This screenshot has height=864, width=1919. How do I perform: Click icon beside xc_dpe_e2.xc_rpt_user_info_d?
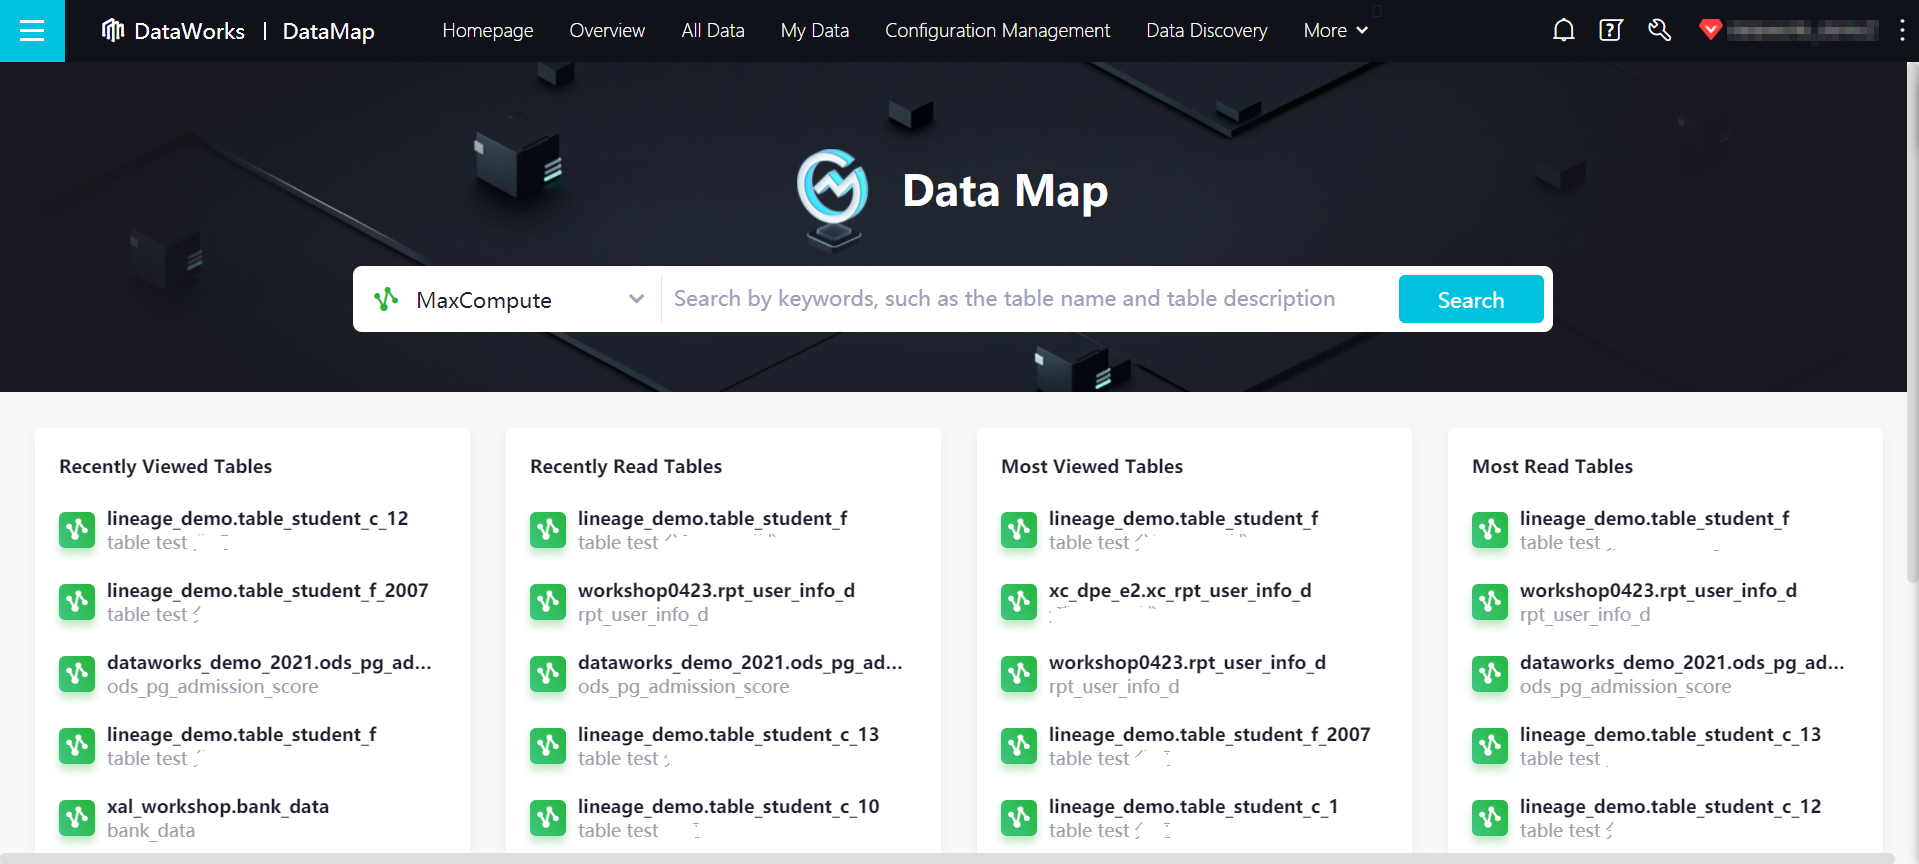tap(1019, 602)
